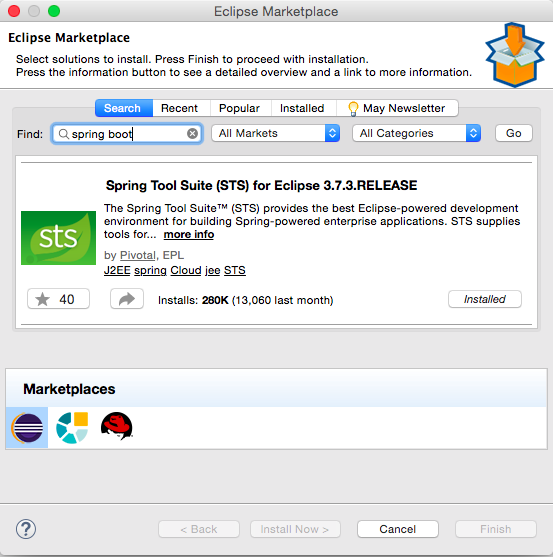
Task: Click the Installed button for STS
Action: click(x=485, y=299)
